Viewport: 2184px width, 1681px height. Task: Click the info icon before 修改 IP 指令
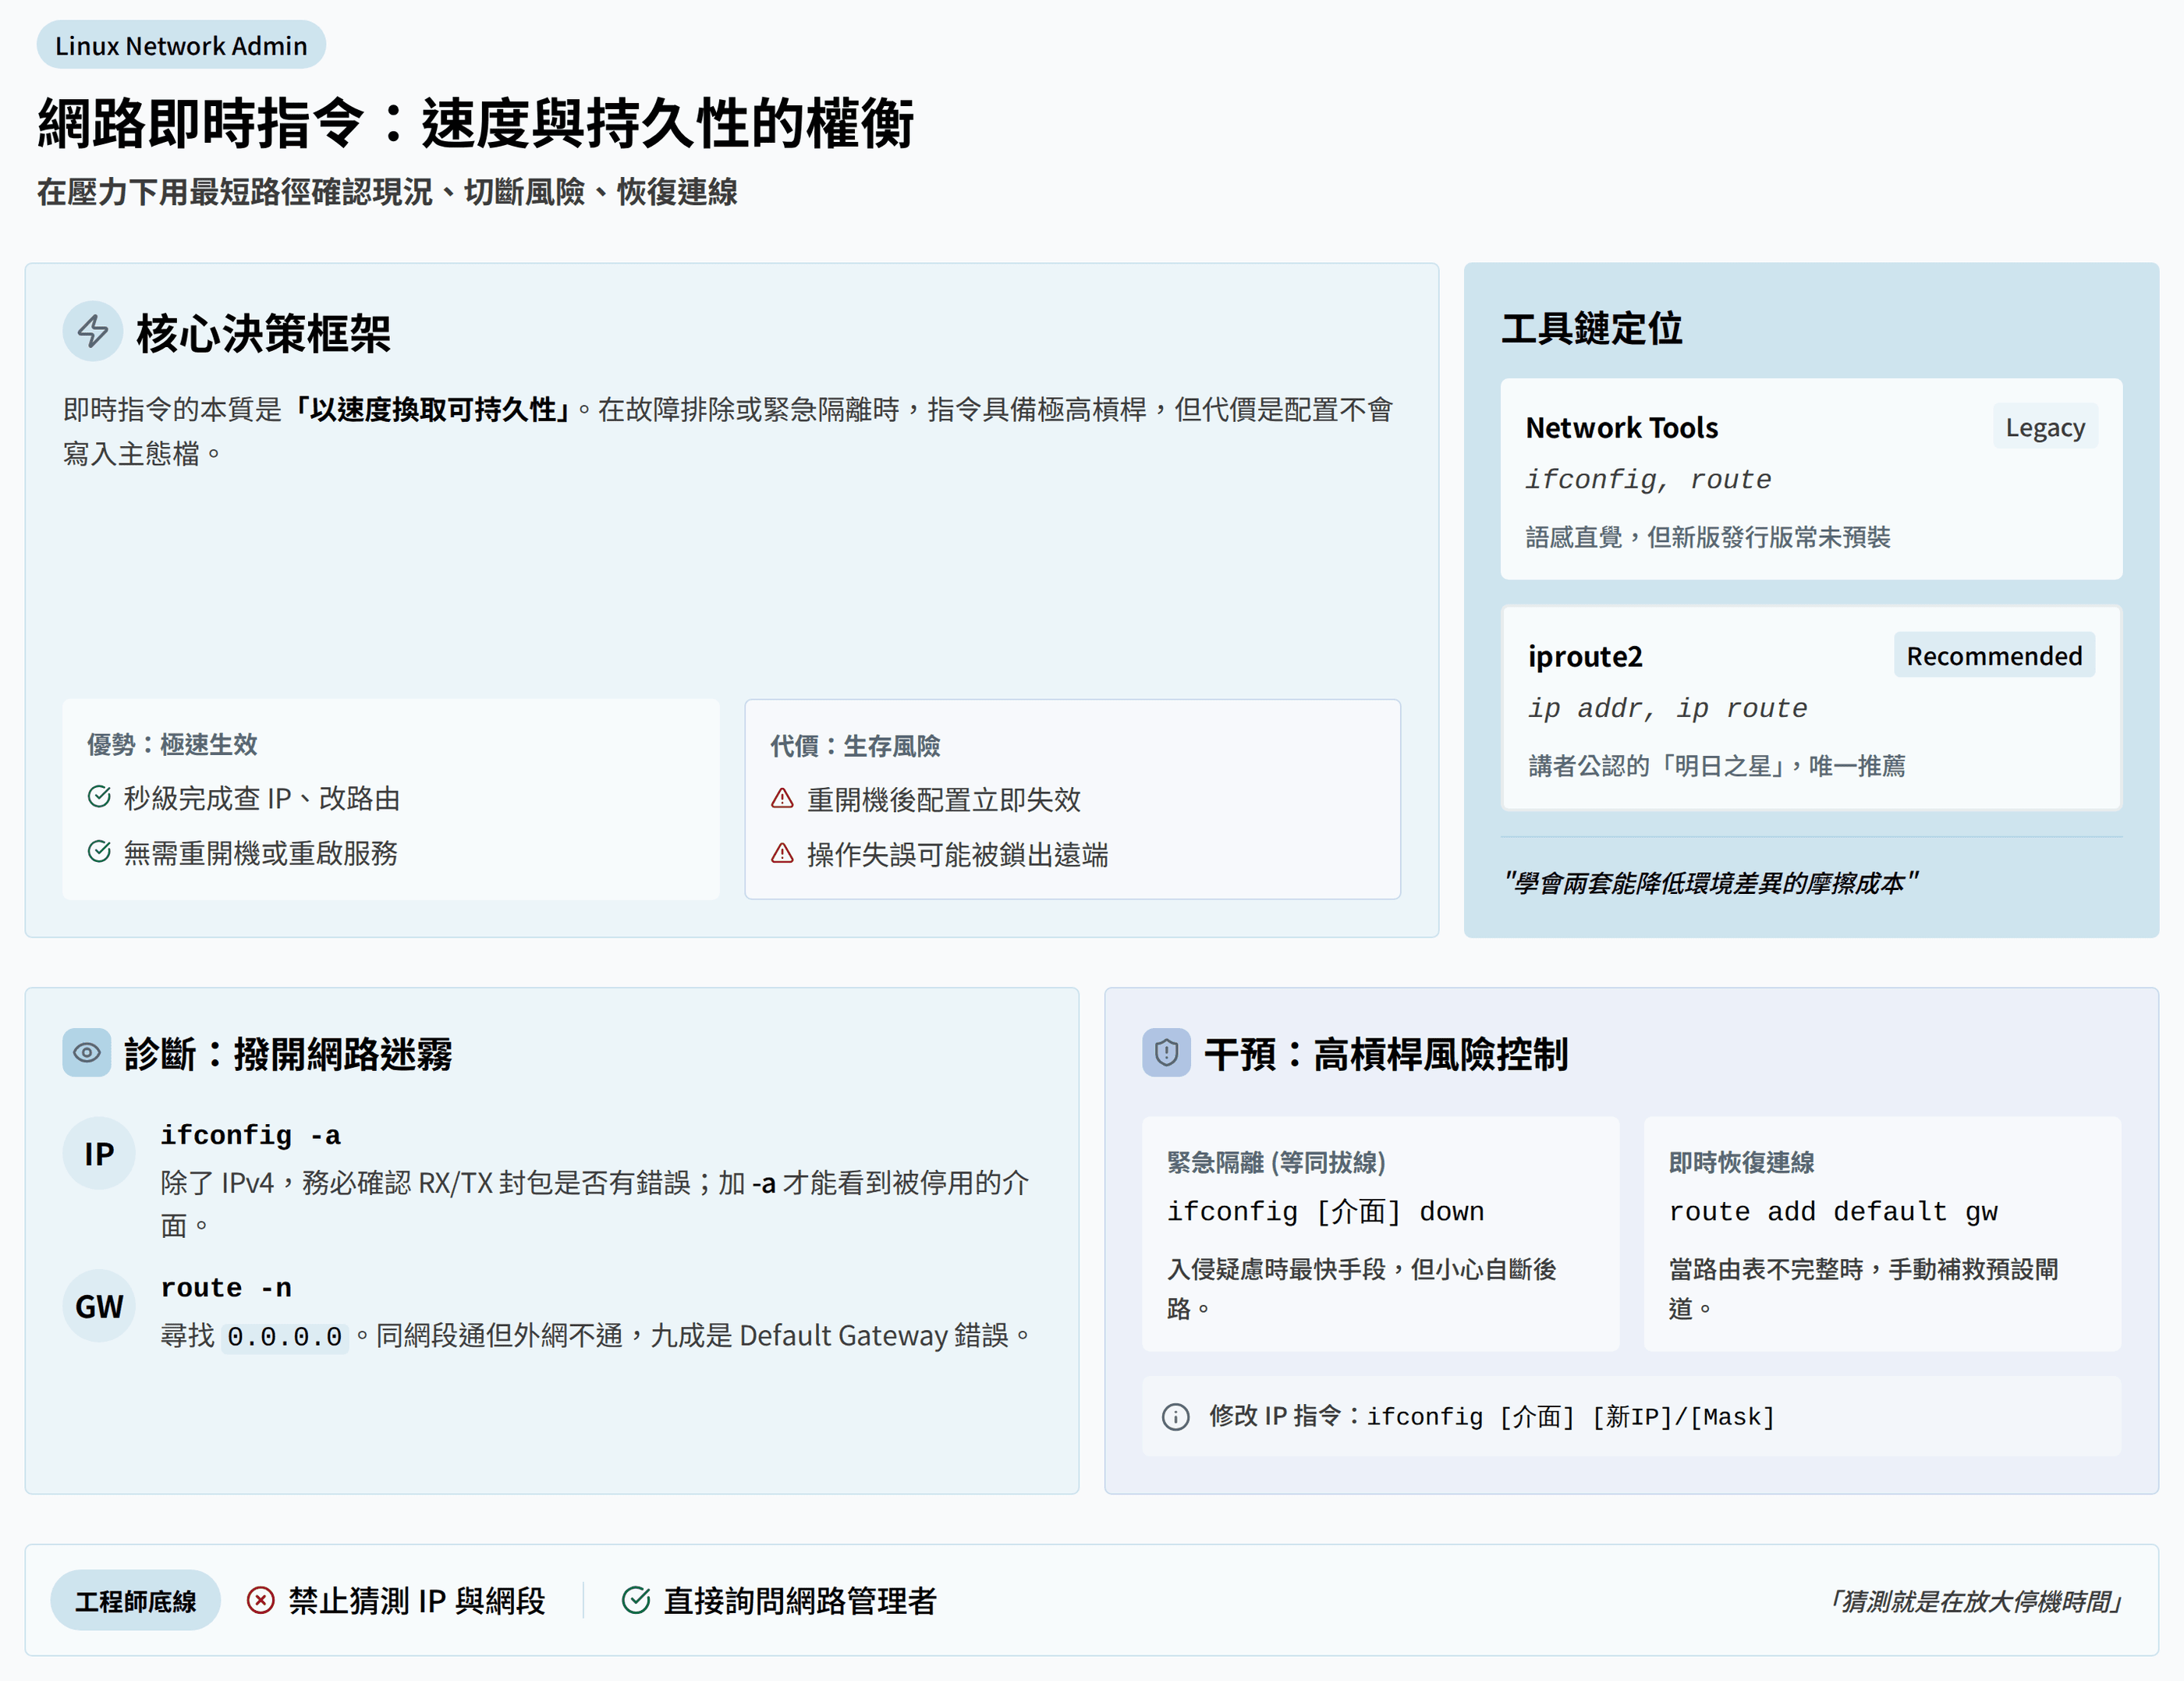click(x=1176, y=1417)
